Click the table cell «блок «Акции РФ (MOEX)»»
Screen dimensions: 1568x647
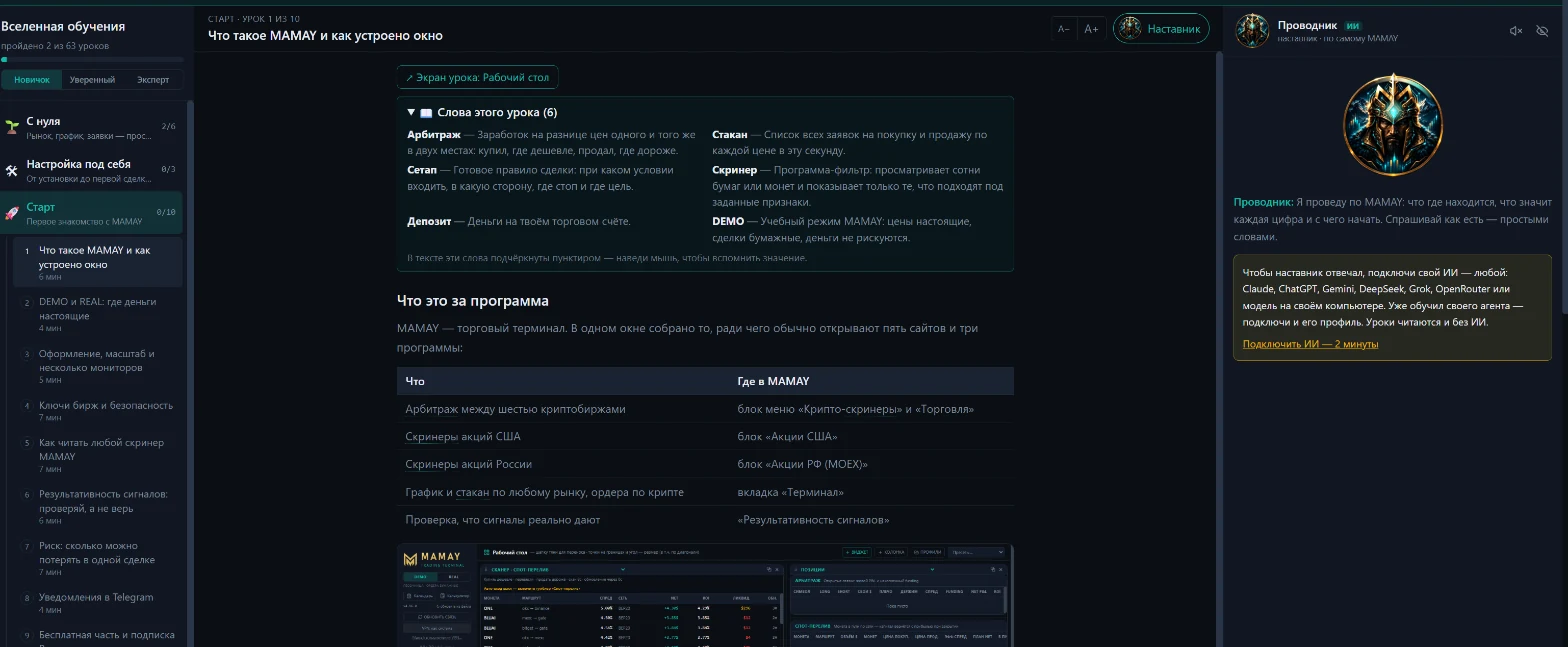click(871, 464)
